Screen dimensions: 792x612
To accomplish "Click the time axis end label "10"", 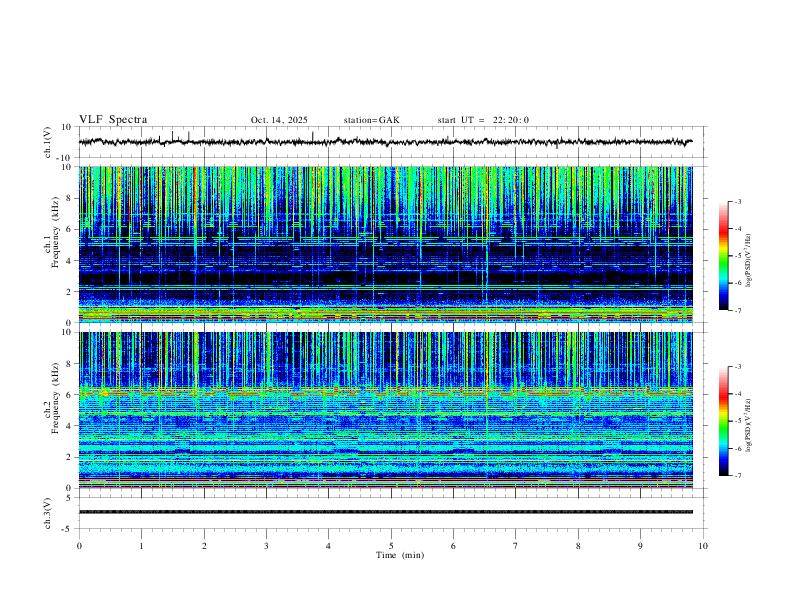I will [x=703, y=546].
